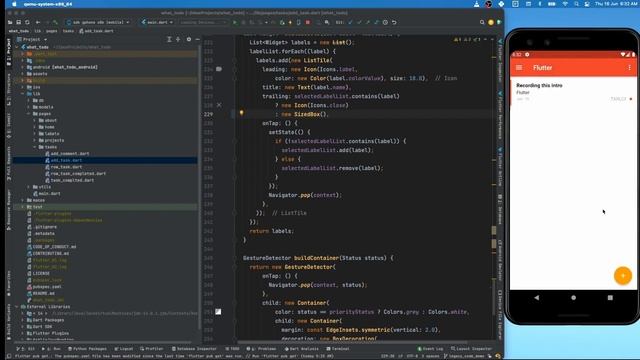Click the Save All icon in toolbar
The image size is (640, 360).
point(18,22)
